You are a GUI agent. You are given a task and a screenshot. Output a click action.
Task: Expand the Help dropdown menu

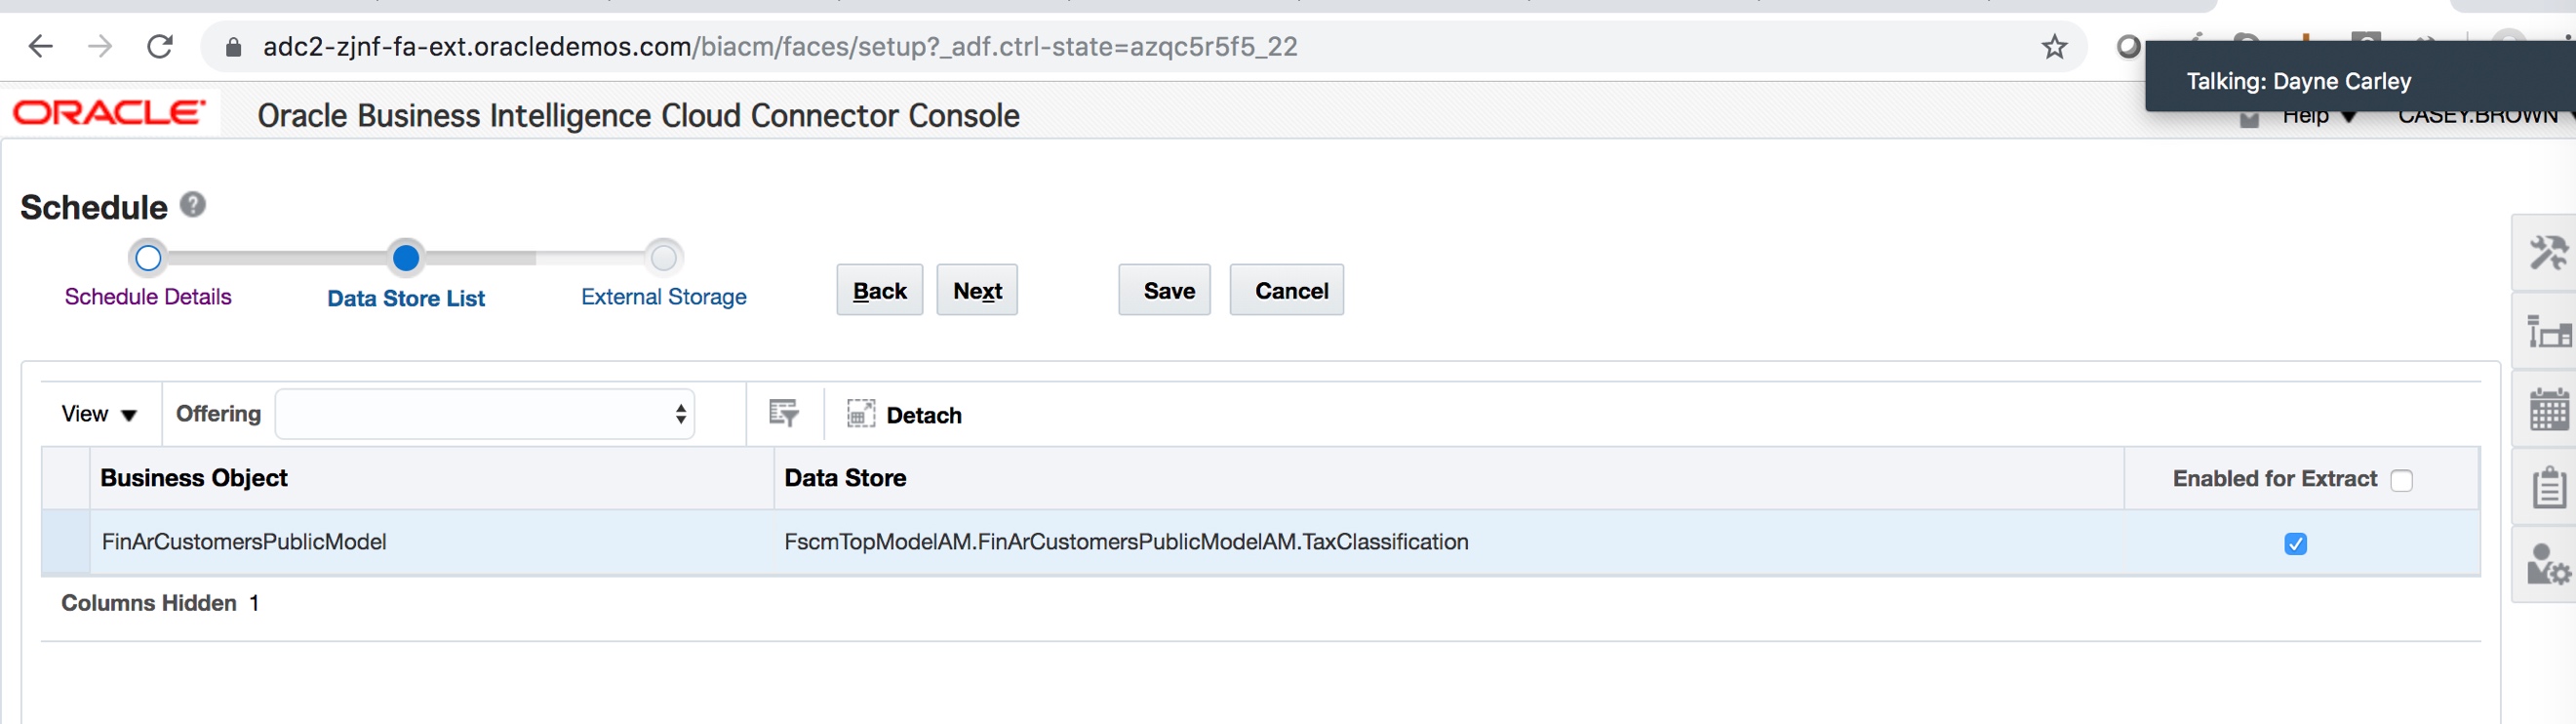point(2317,117)
